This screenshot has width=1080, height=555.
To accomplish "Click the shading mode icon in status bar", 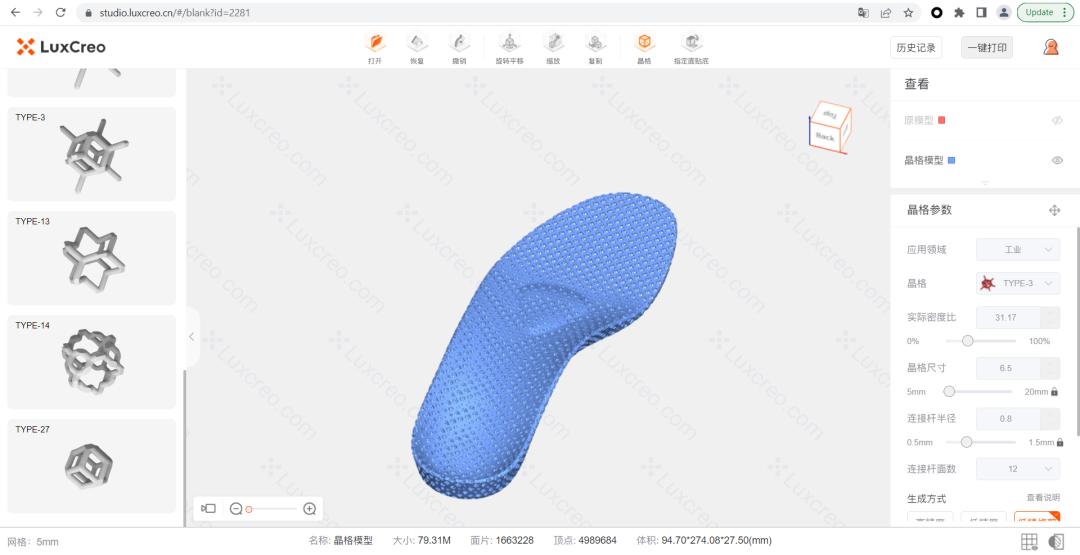I will pos(1056,541).
